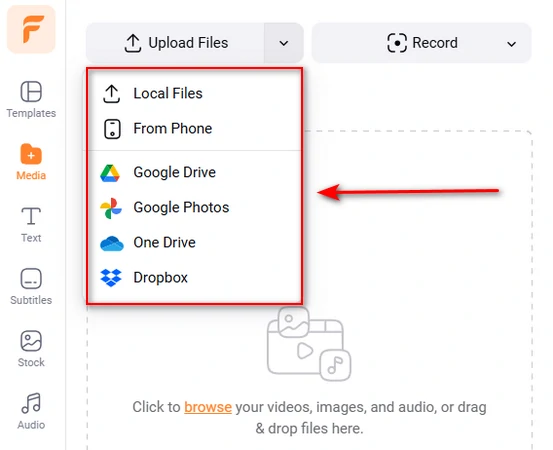The image size is (553, 450).
Task: Click the media placeholder illustration
Action: (309, 343)
